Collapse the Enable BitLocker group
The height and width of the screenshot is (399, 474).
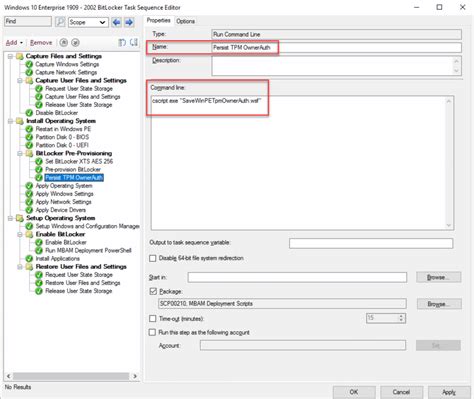[20, 234]
